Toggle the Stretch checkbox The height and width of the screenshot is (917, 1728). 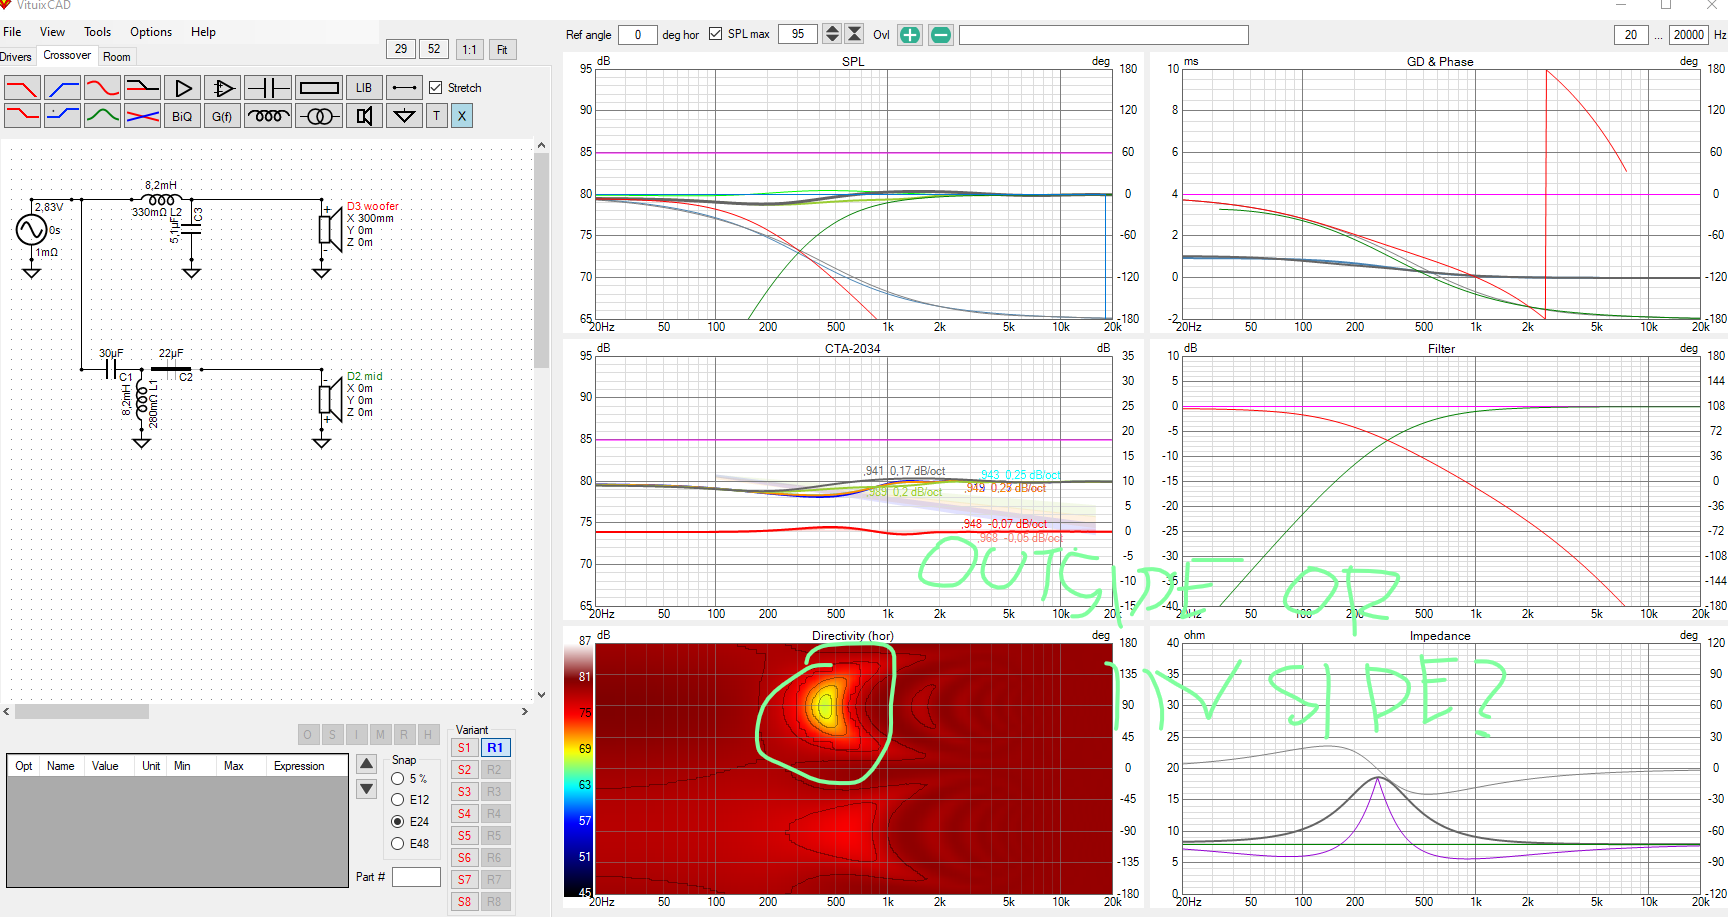435,88
